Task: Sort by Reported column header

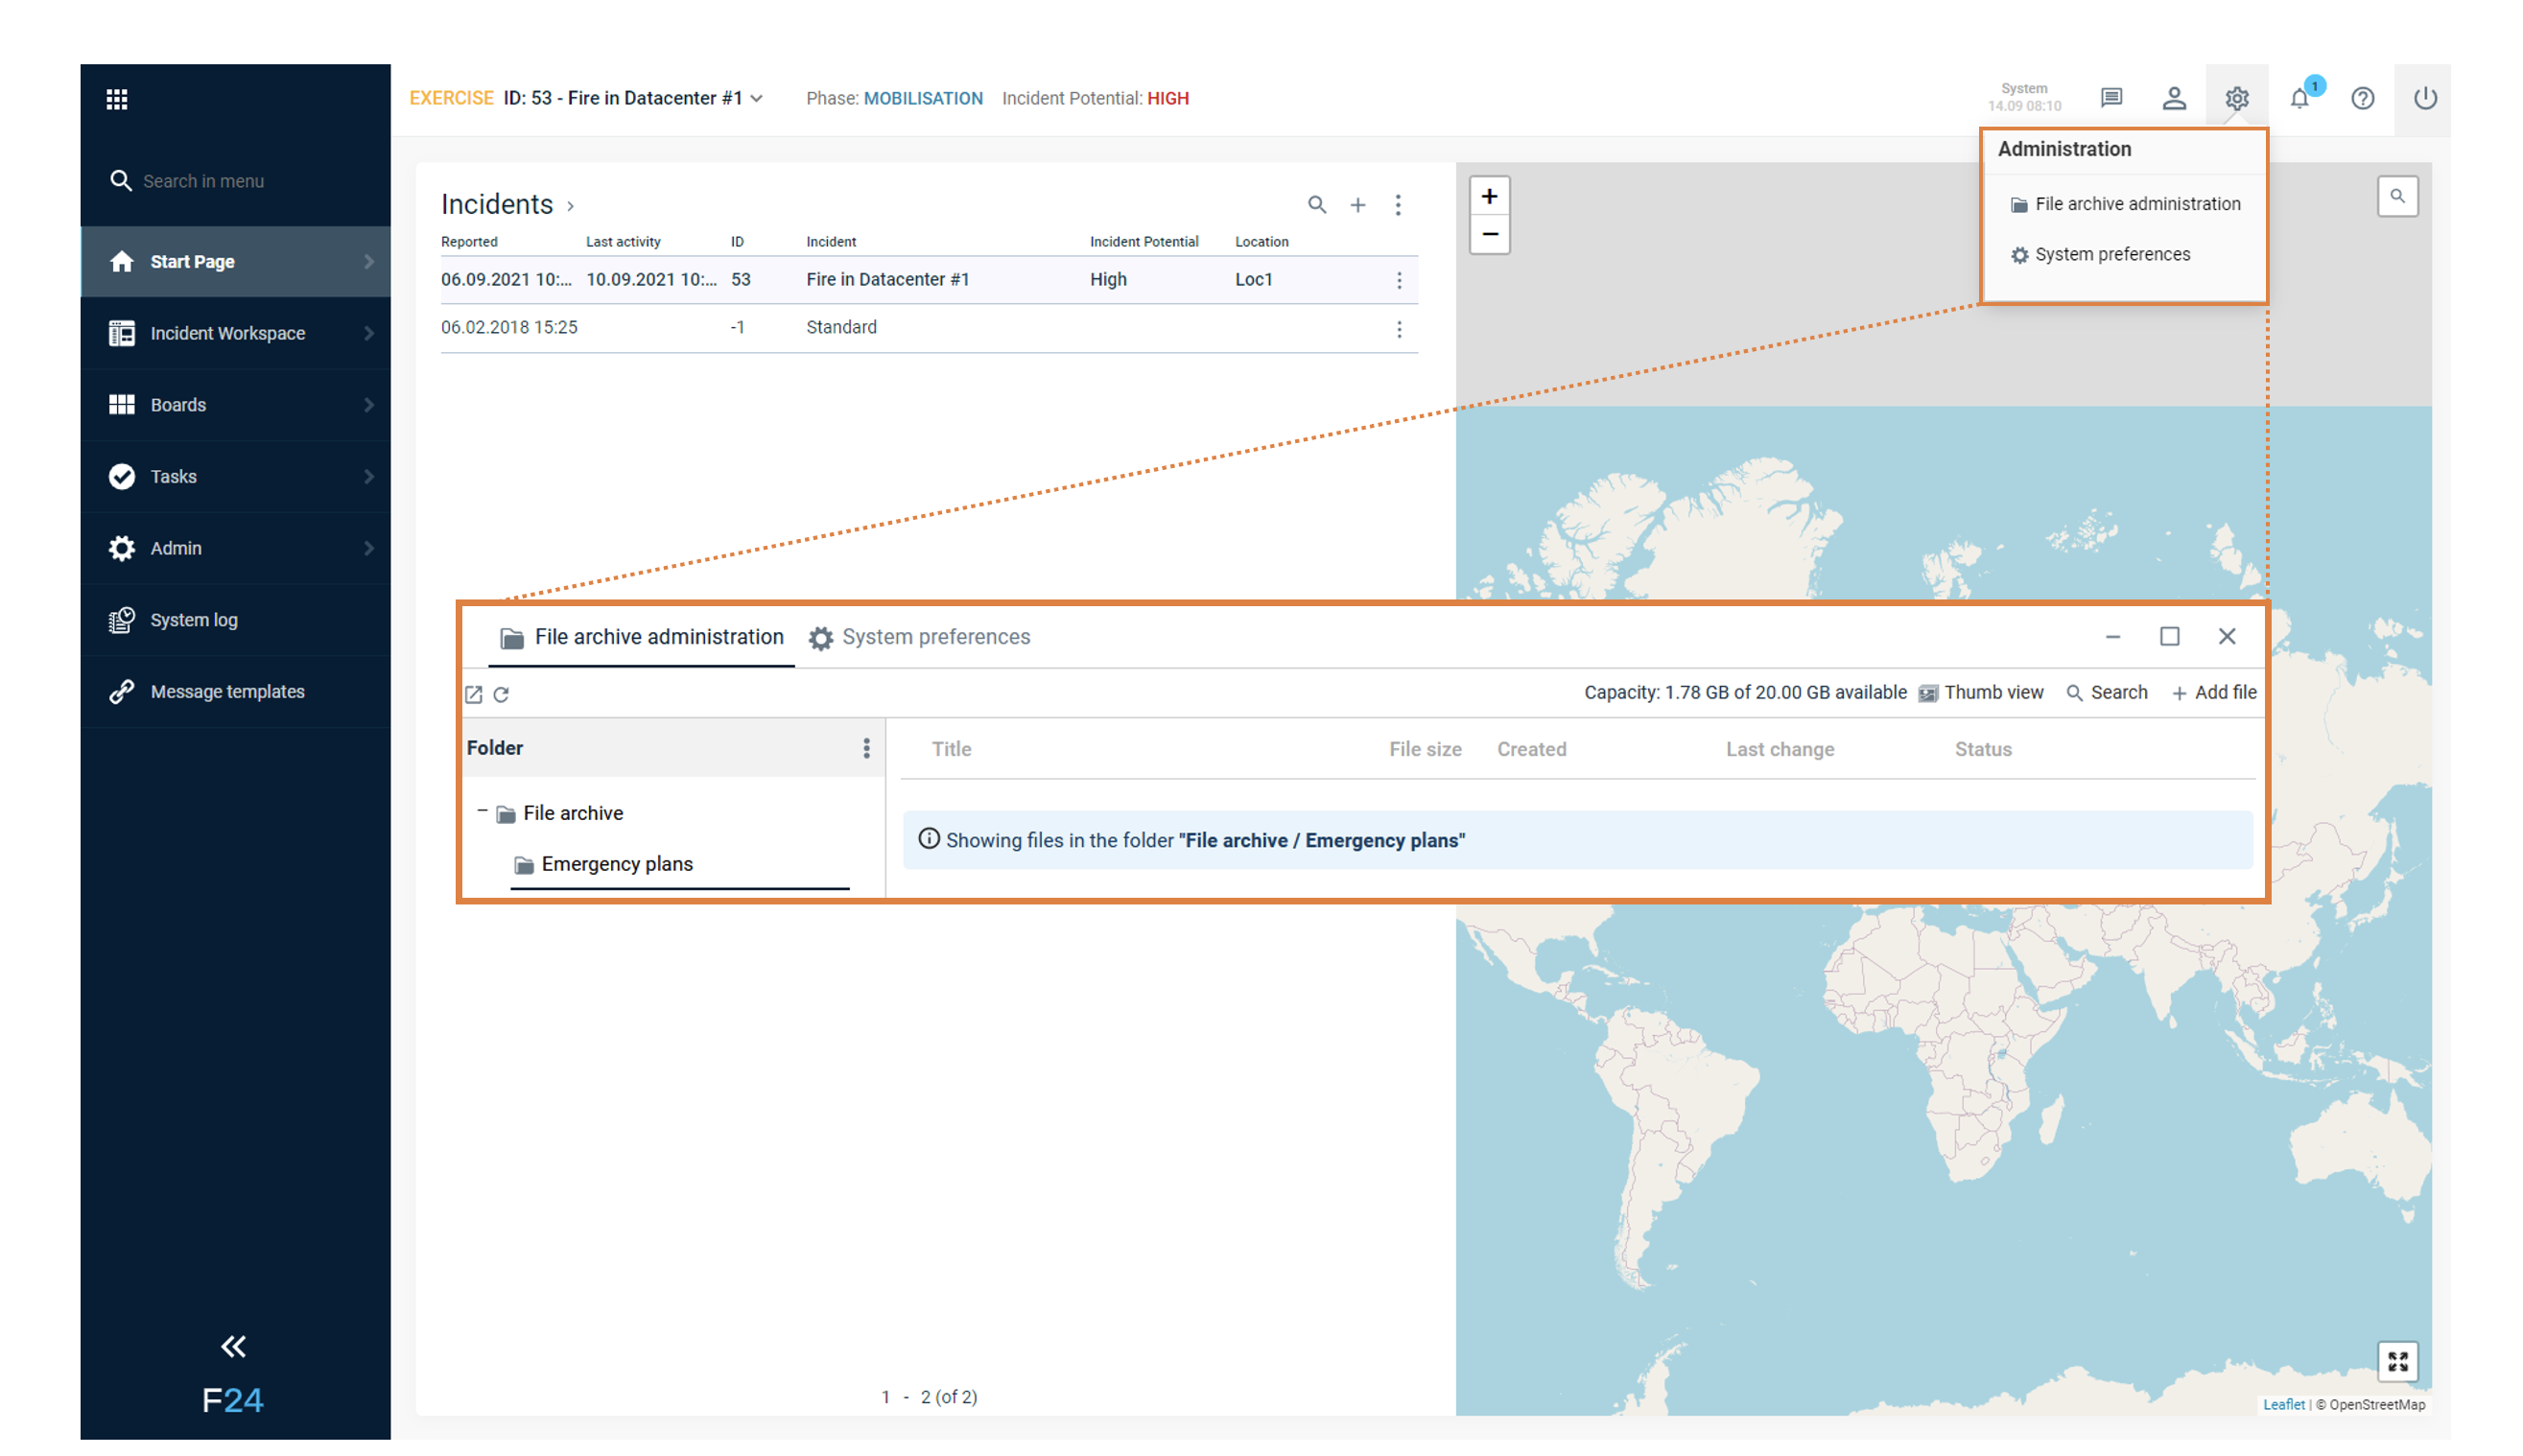Action: click(469, 242)
